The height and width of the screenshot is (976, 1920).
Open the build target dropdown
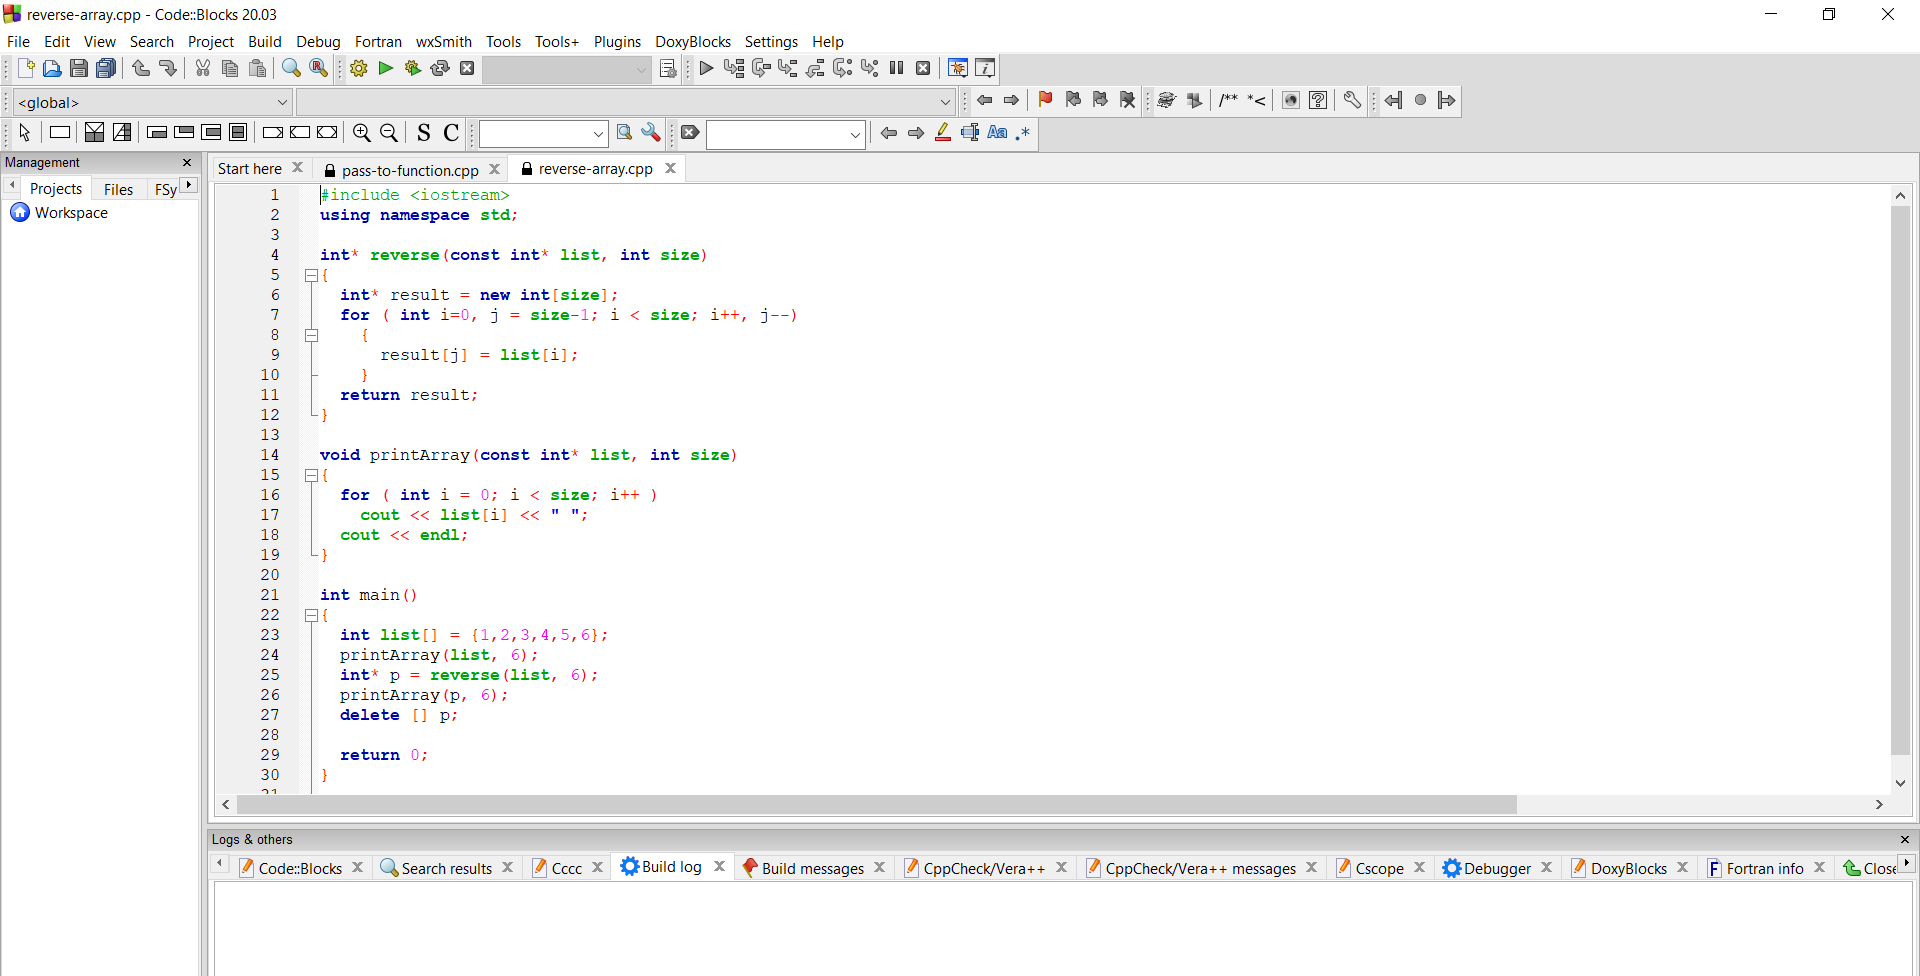point(567,69)
